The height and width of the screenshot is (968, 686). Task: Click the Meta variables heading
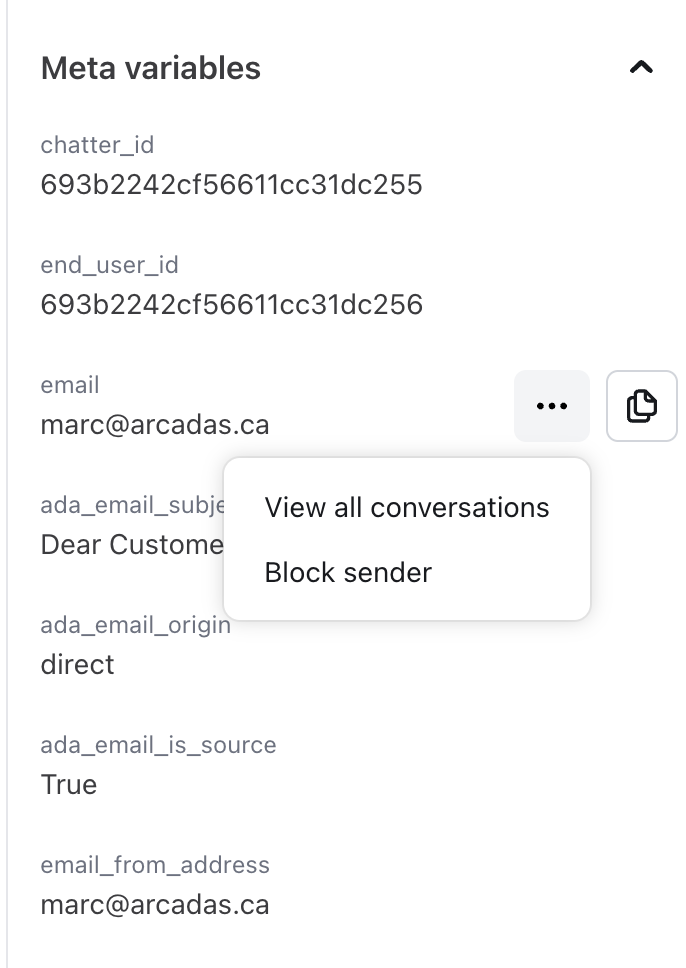pyautogui.click(x=151, y=68)
